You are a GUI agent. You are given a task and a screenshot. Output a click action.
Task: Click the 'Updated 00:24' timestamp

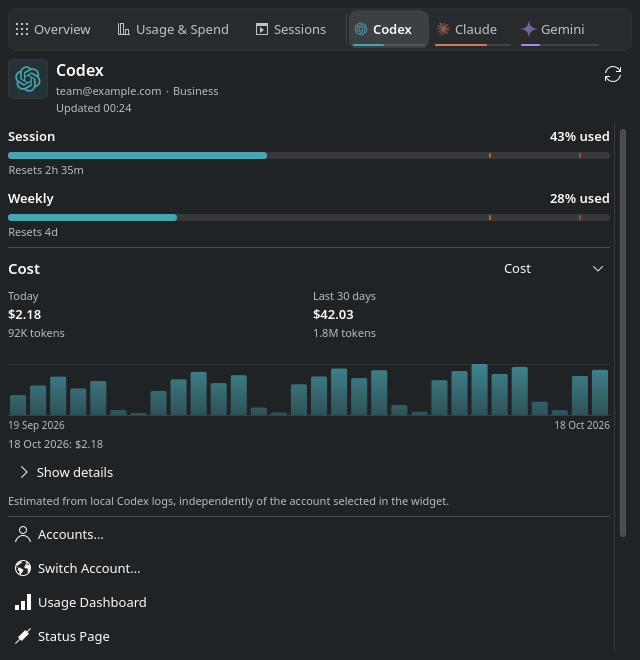pos(93,108)
